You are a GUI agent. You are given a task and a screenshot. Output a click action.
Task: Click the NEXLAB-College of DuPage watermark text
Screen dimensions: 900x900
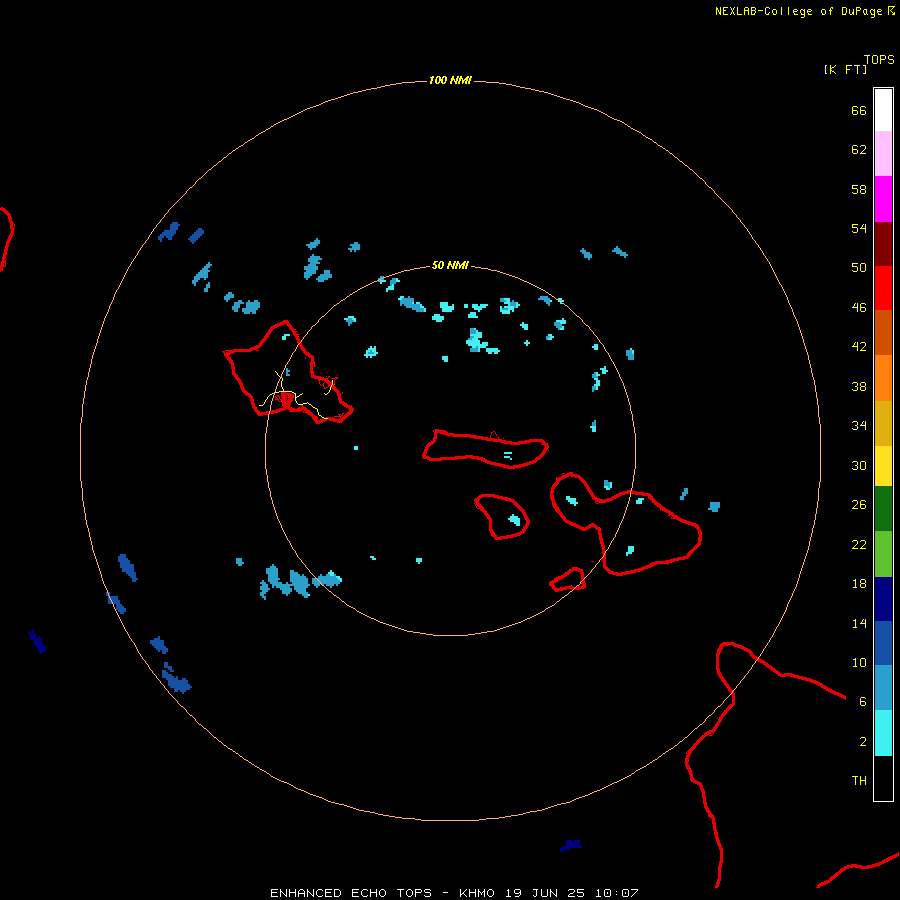point(804,11)
